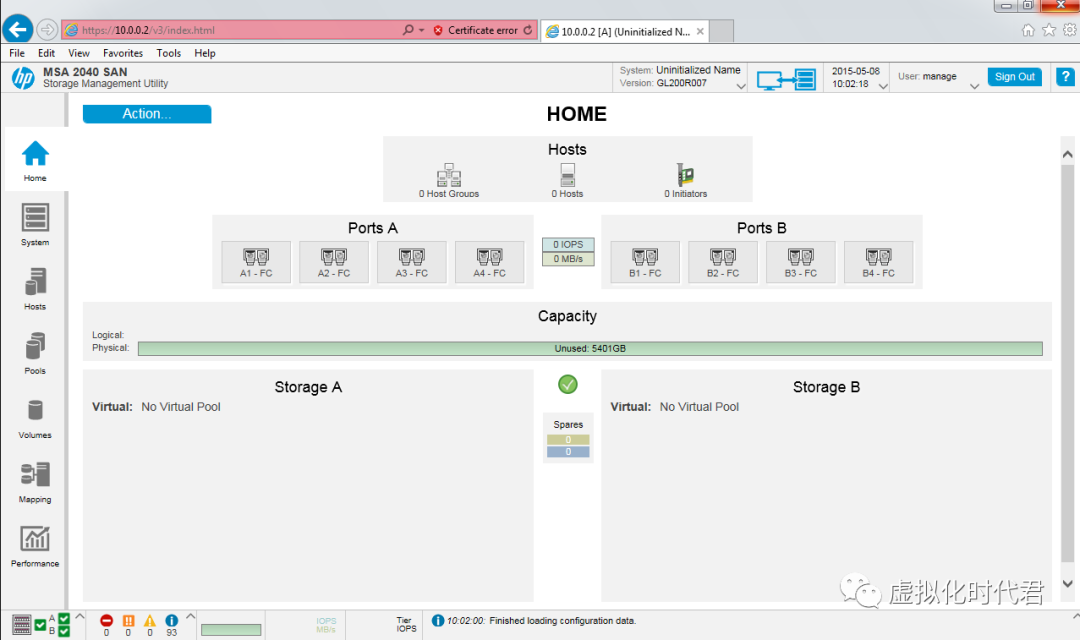The image size is (1080, 640).
Task: Click the scroll up arrow
Action: [x=1068, y=154]
